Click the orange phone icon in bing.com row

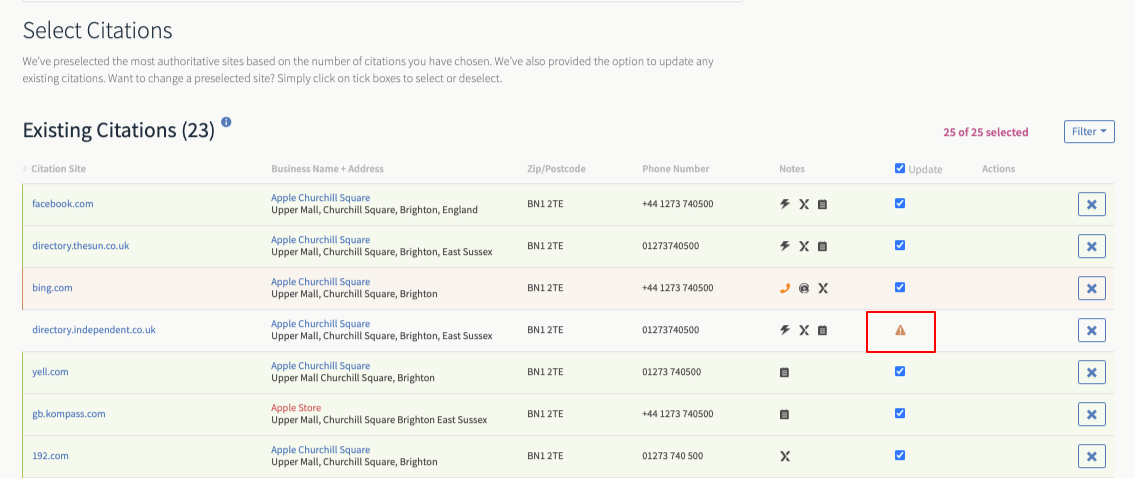[x=784, y=288]
